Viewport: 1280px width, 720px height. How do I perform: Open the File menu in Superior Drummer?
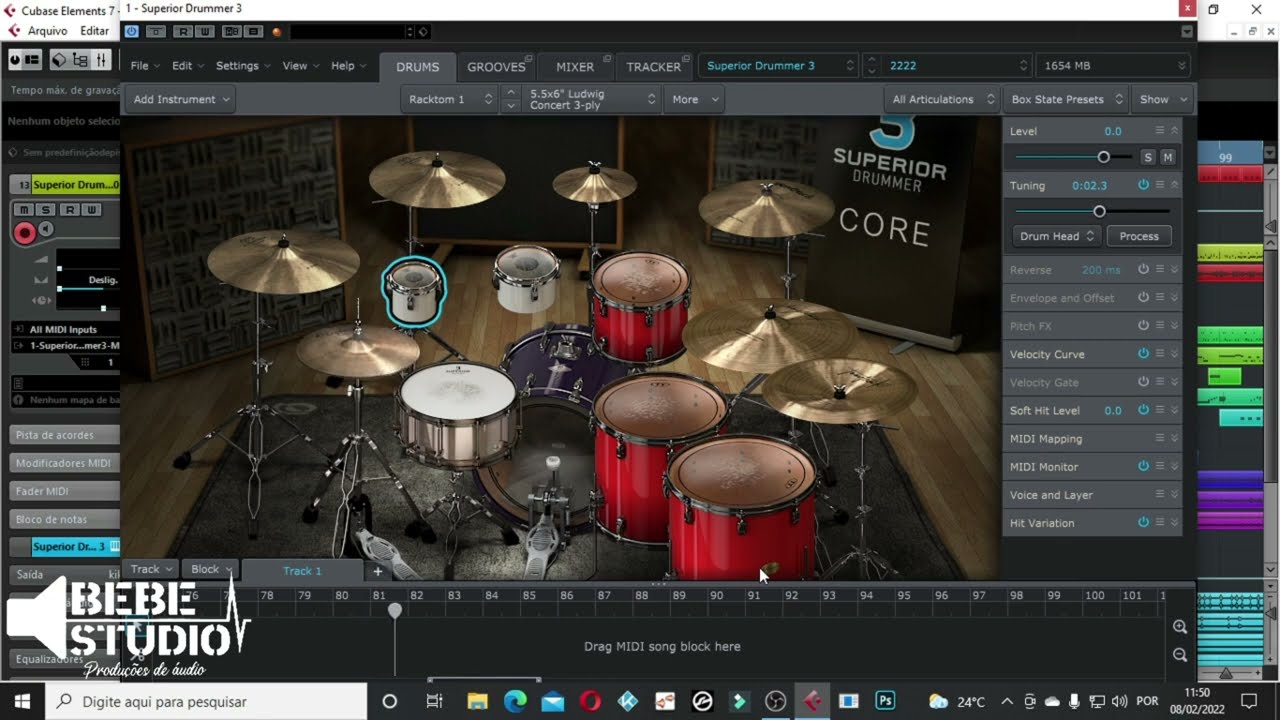pos(145,66)
